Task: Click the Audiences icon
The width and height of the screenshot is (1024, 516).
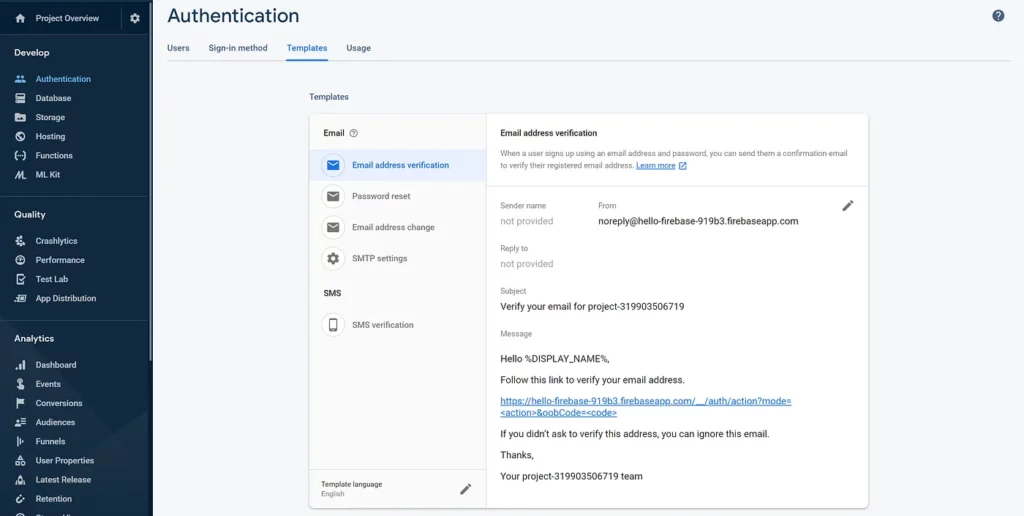Action: (x=20, y=423)
